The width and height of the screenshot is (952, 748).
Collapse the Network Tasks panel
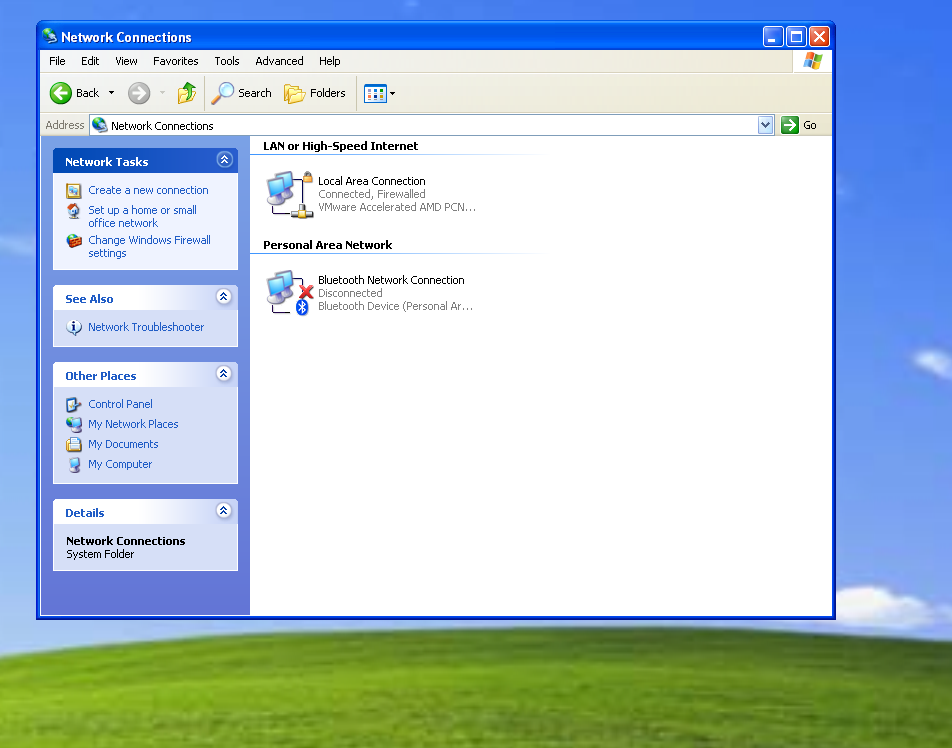click(224, 160)
